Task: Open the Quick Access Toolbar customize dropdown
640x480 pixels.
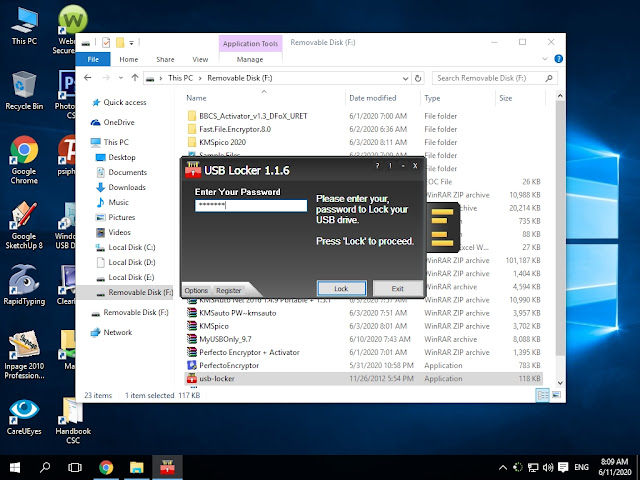Action: 131,42
